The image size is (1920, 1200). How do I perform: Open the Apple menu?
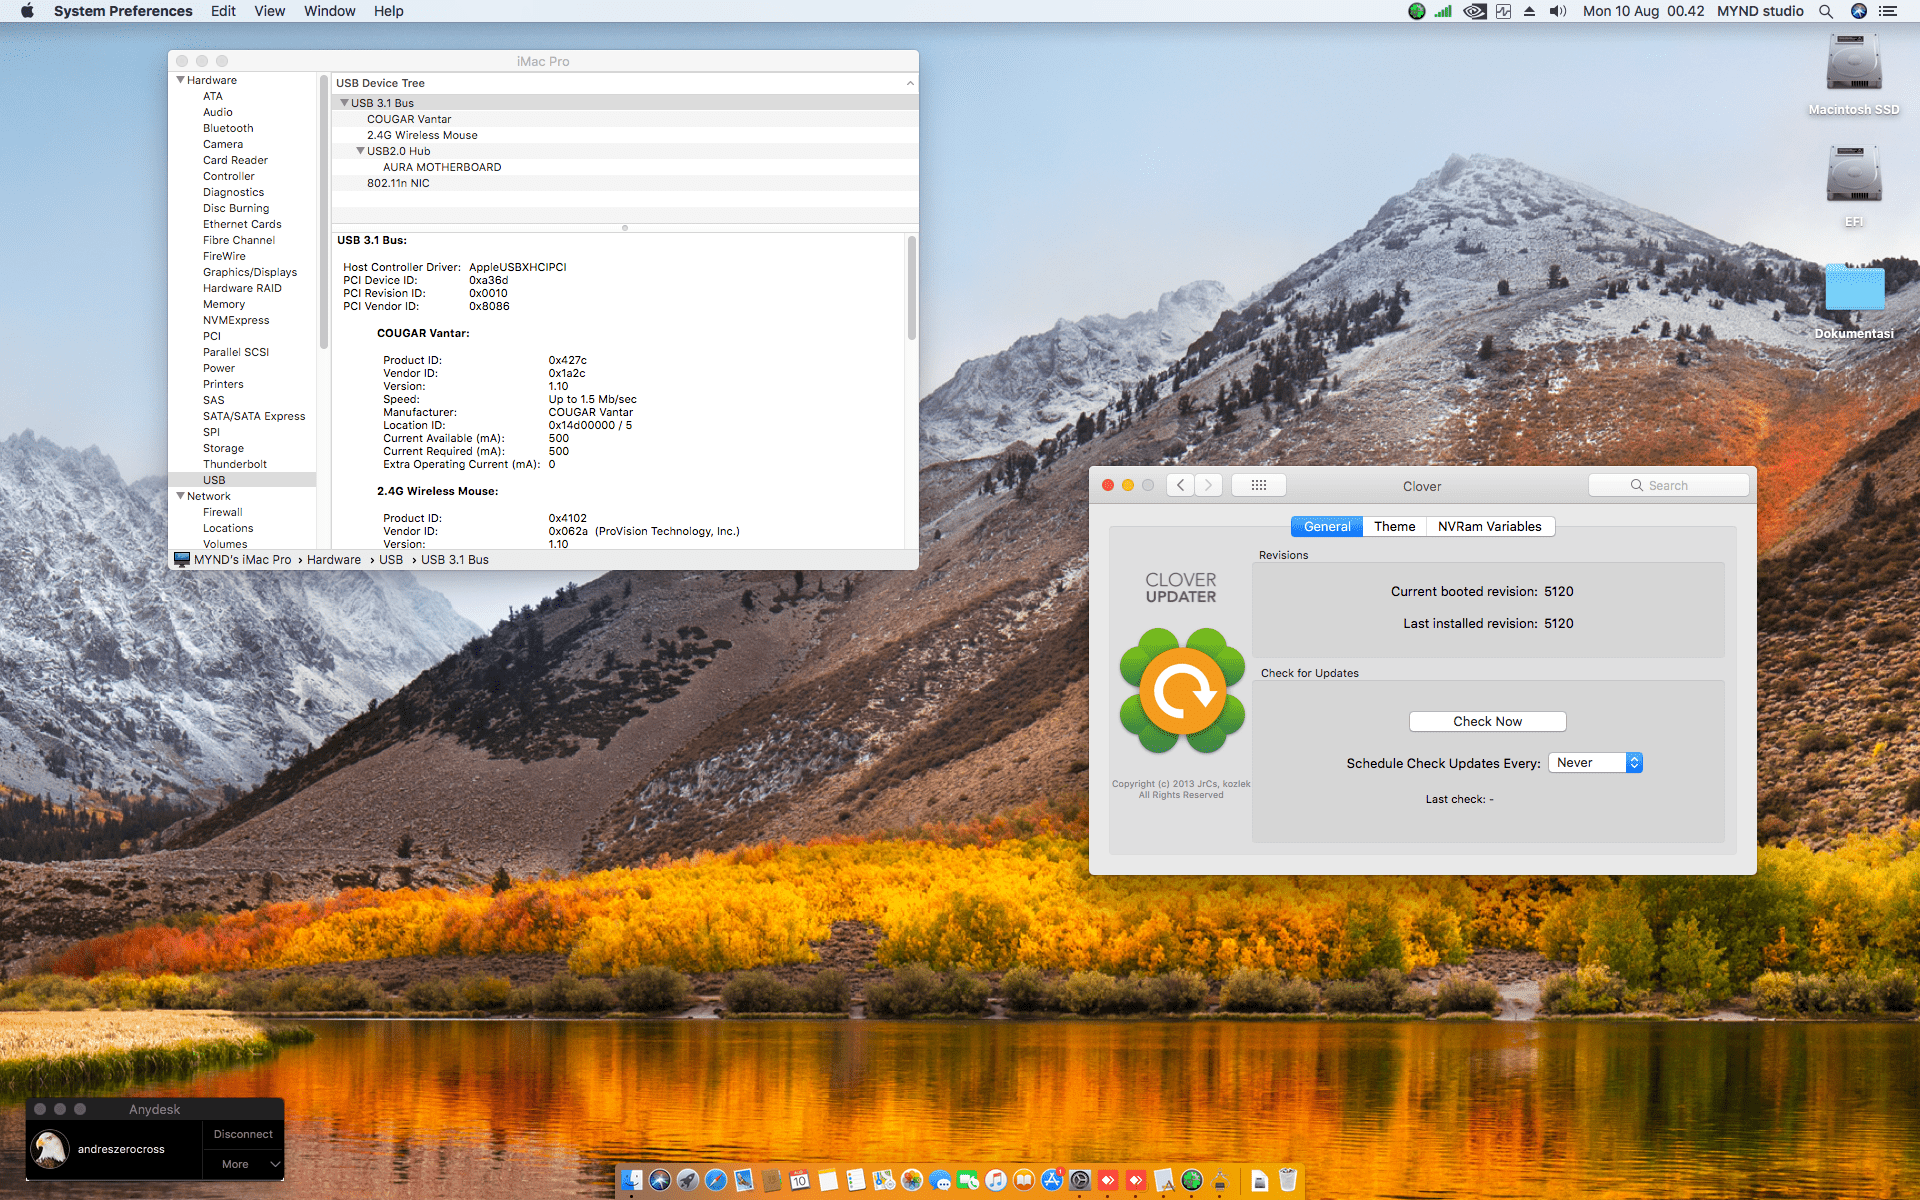pyautogui.click(x=27, y=11)
